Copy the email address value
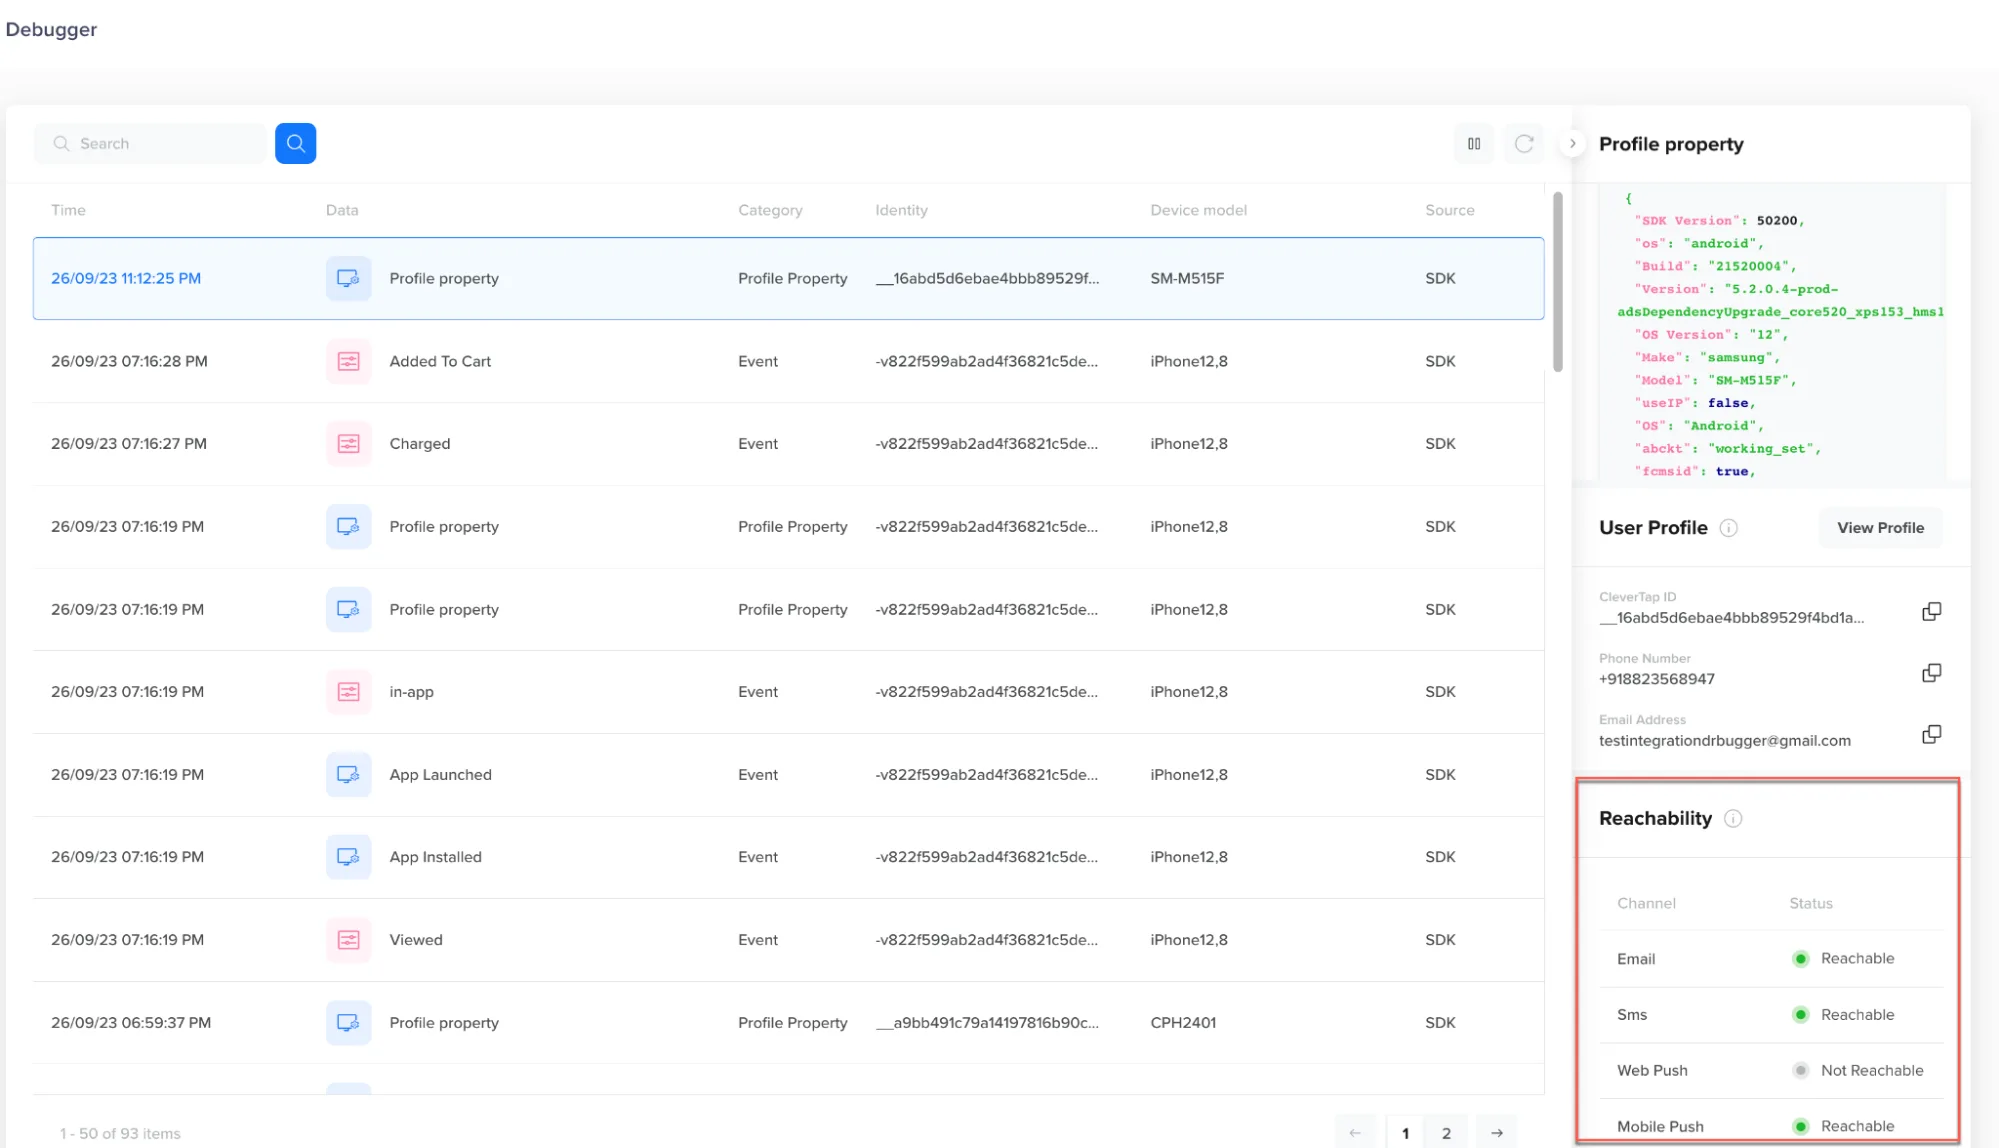1999x1148 pixels. pos(1931,734)
